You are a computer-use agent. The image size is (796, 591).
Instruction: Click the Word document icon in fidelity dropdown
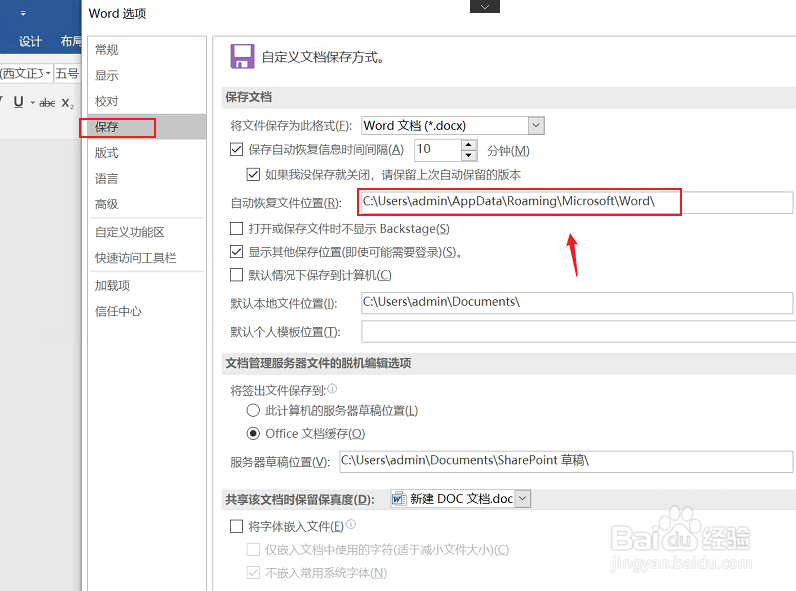(x=399, y=499)
